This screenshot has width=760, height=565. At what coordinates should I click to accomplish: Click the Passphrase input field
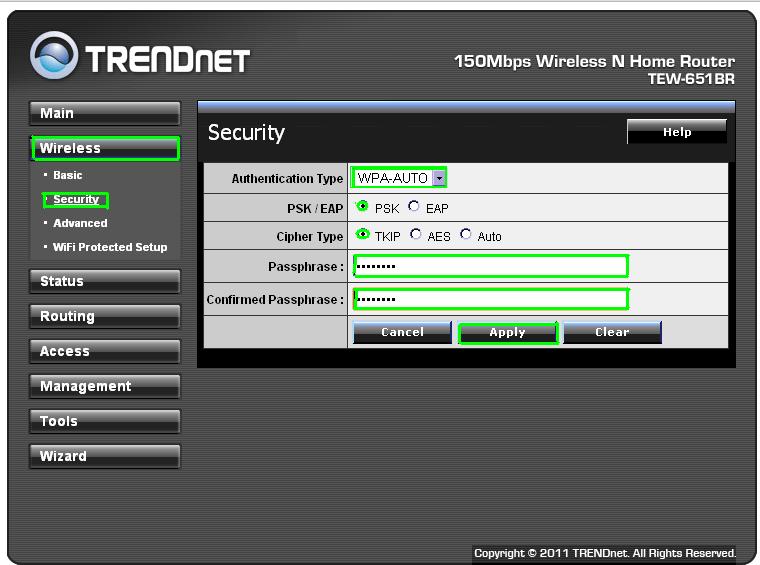point(490,266)
